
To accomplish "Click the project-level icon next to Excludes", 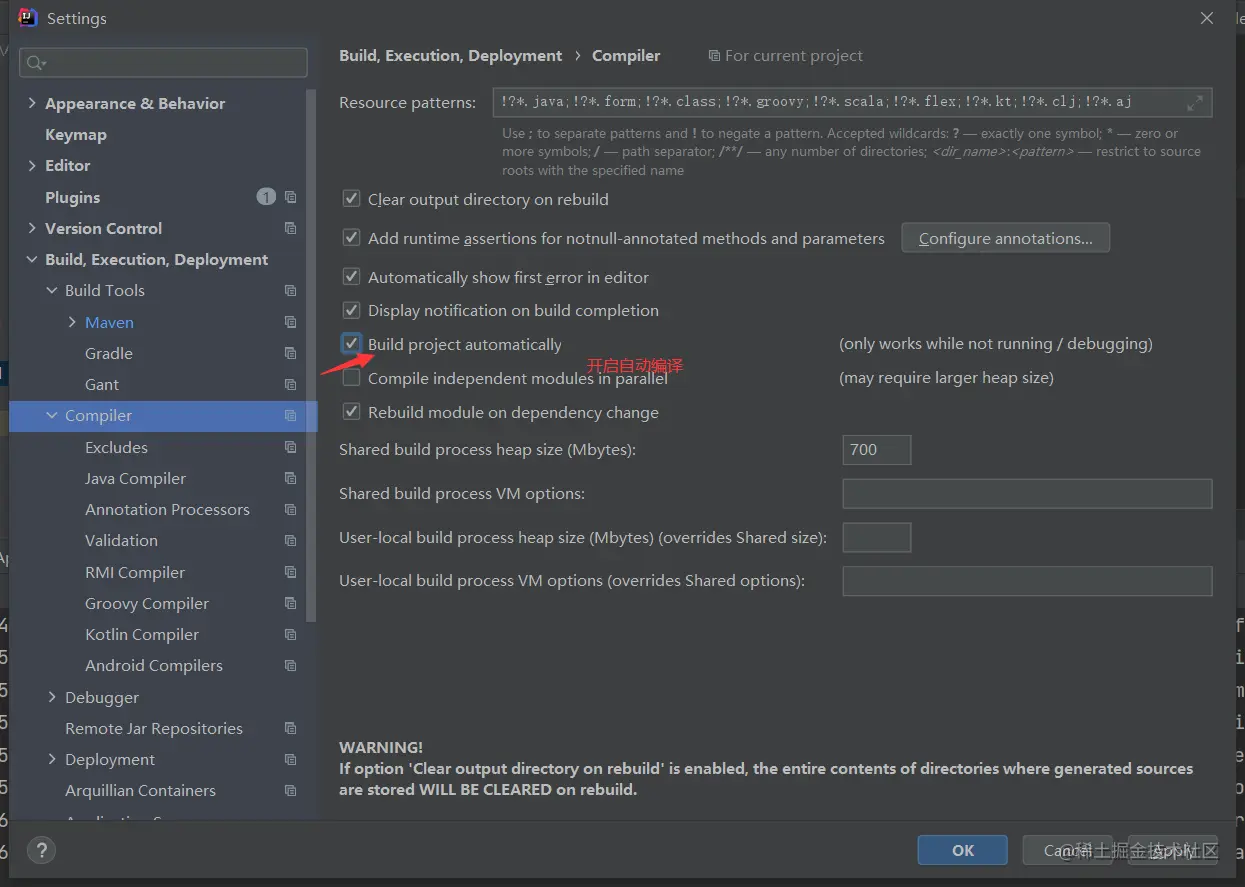I will point(290,447).
